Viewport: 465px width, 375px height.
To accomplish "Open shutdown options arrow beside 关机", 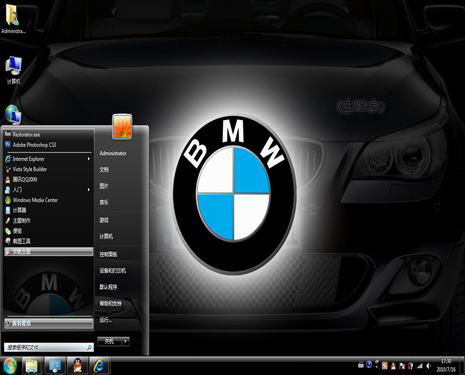I will point(125,341).
